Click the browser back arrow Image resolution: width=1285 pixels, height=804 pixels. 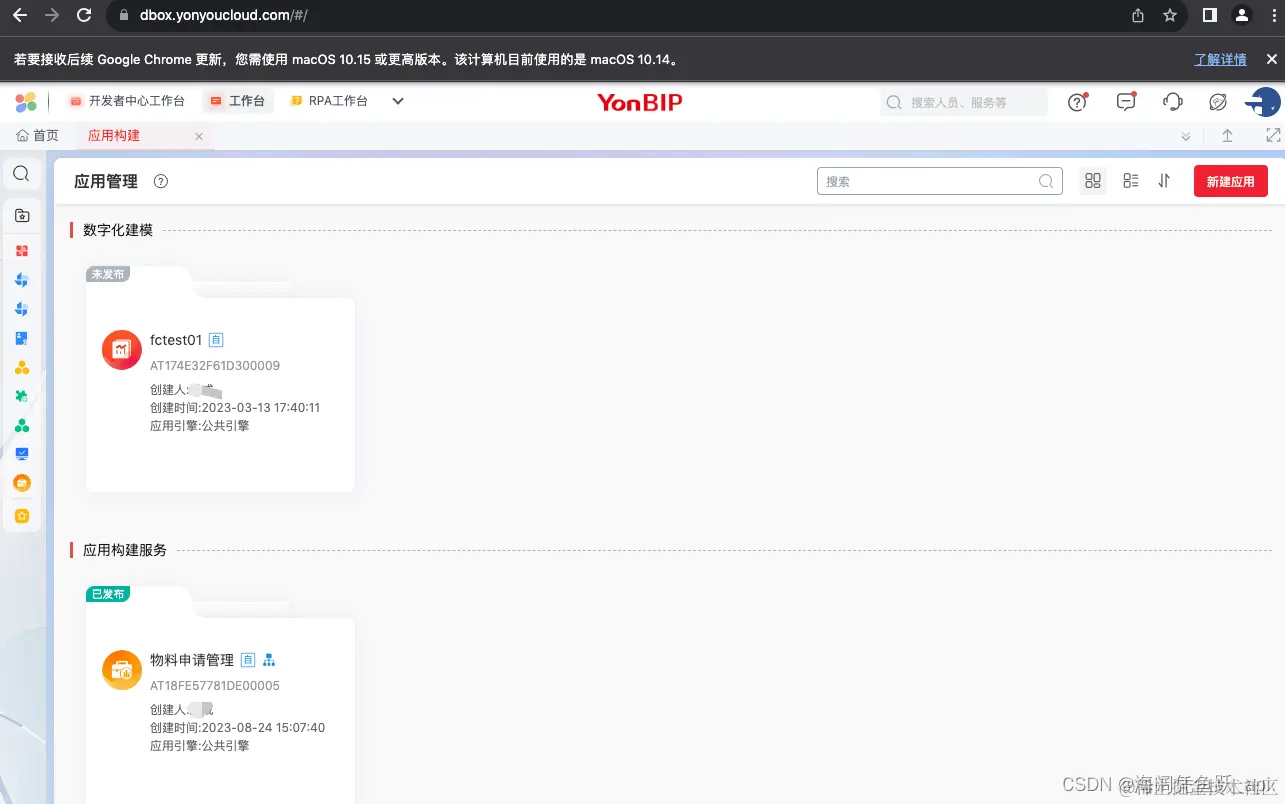tap(19, 15)
